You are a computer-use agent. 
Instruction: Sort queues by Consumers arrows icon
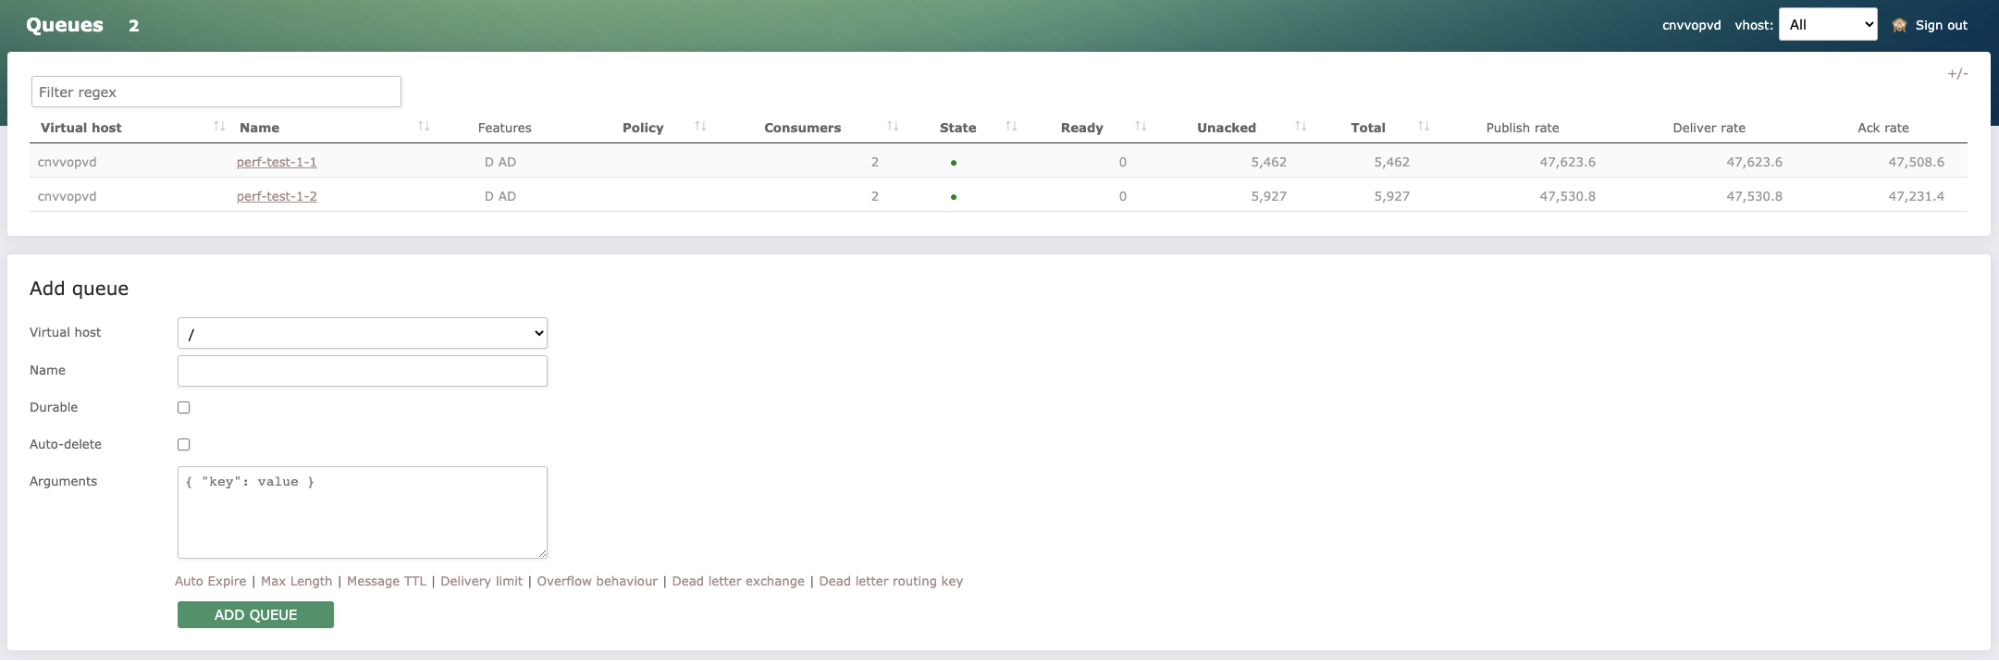892,127
